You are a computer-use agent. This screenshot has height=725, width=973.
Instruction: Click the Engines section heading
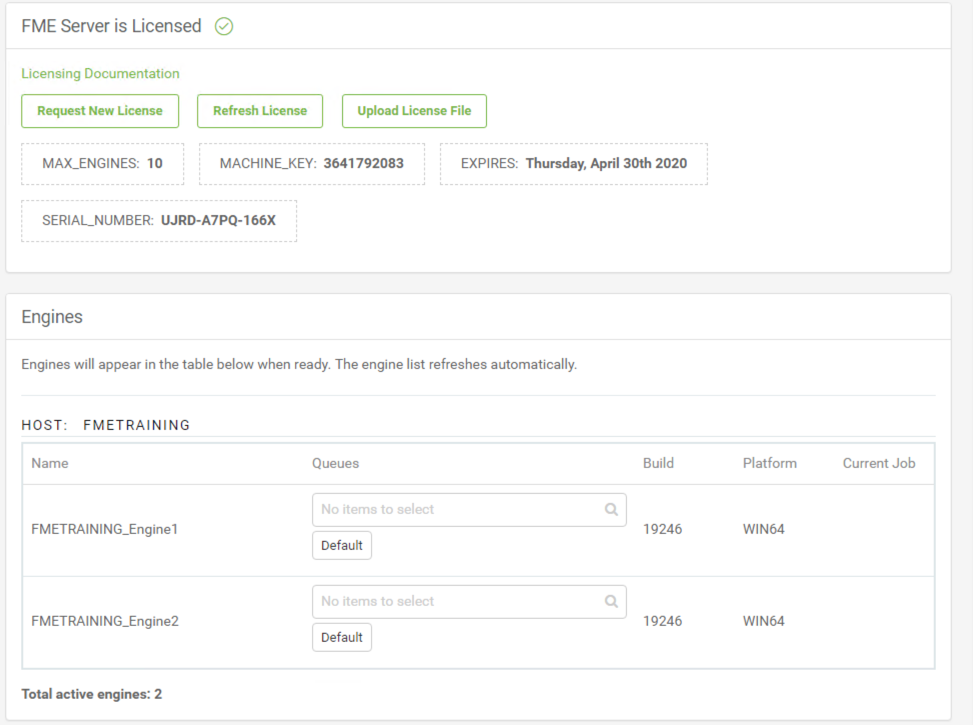point(52,317)
